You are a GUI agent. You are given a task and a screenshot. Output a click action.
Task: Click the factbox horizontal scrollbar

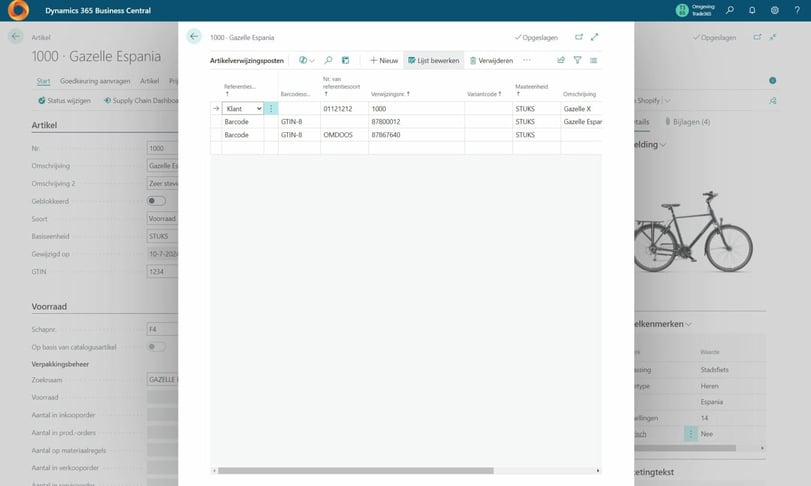pyautogui.click(x=685, y=448)
